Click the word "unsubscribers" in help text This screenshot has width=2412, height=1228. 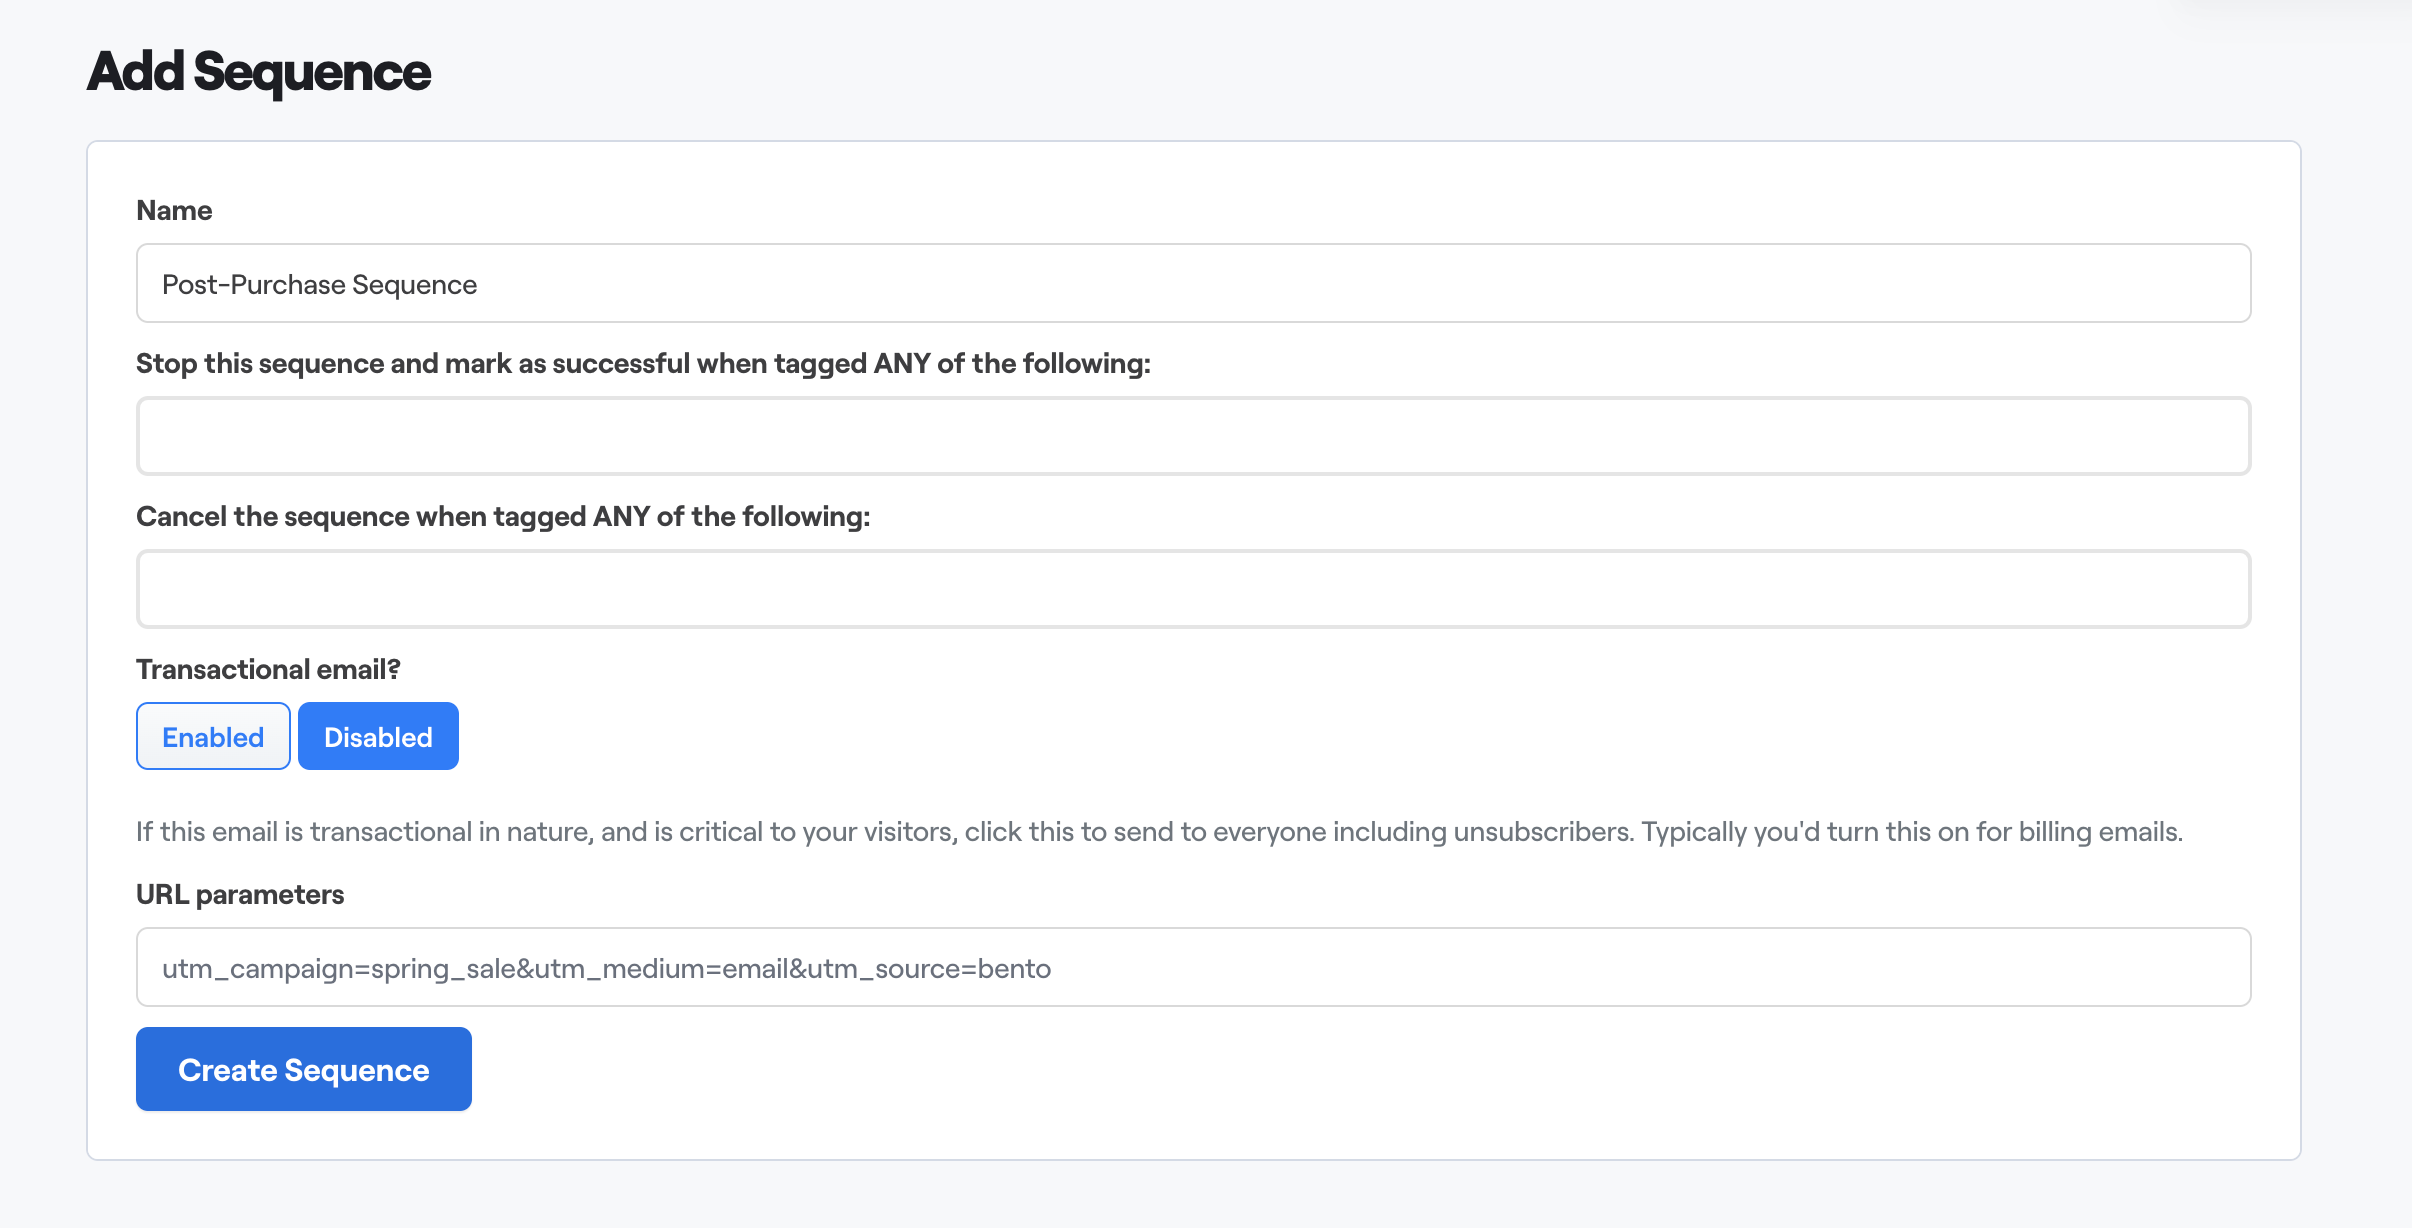tap(1543, 832)
